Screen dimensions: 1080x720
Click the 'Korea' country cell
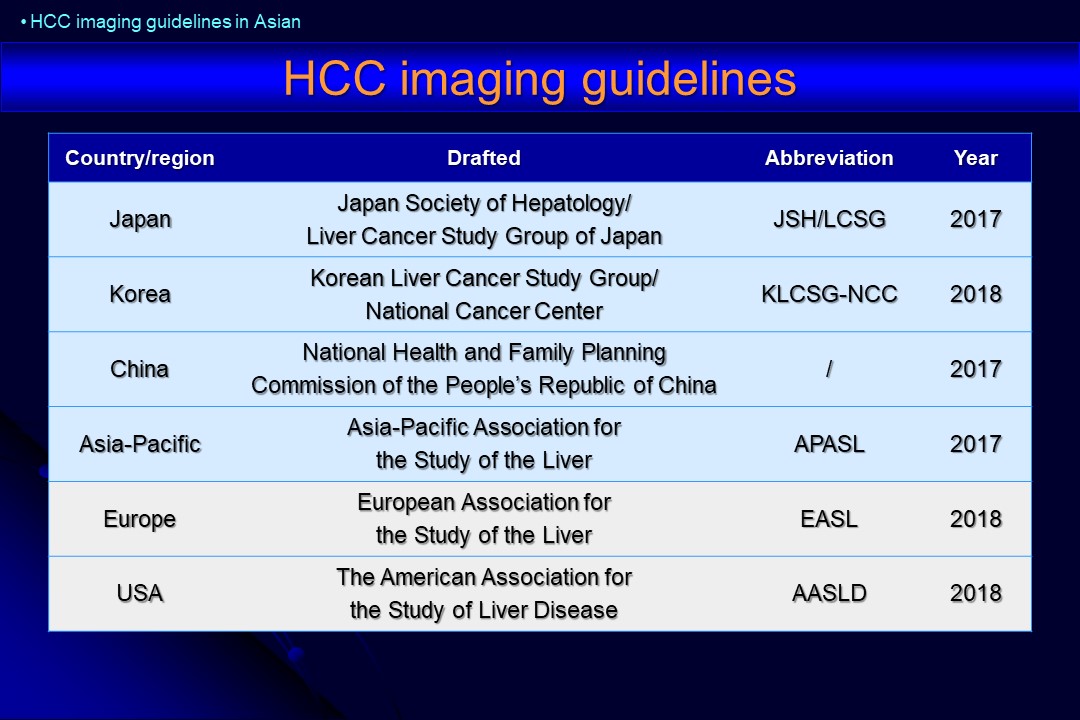point(140,294)
